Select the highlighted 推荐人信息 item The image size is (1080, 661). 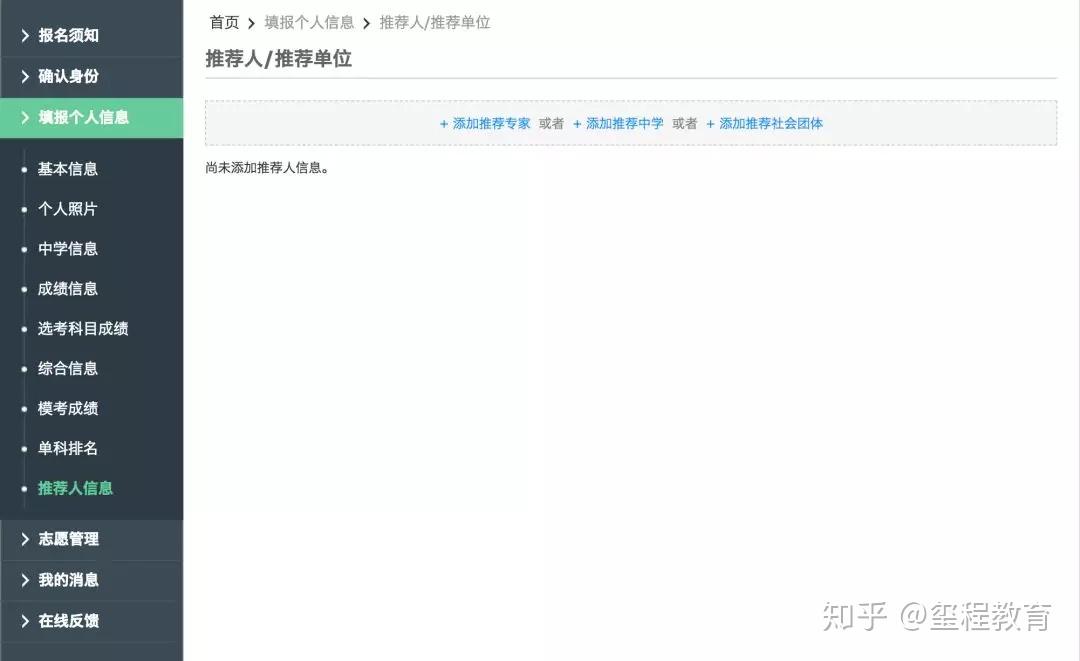click(75, 488)
